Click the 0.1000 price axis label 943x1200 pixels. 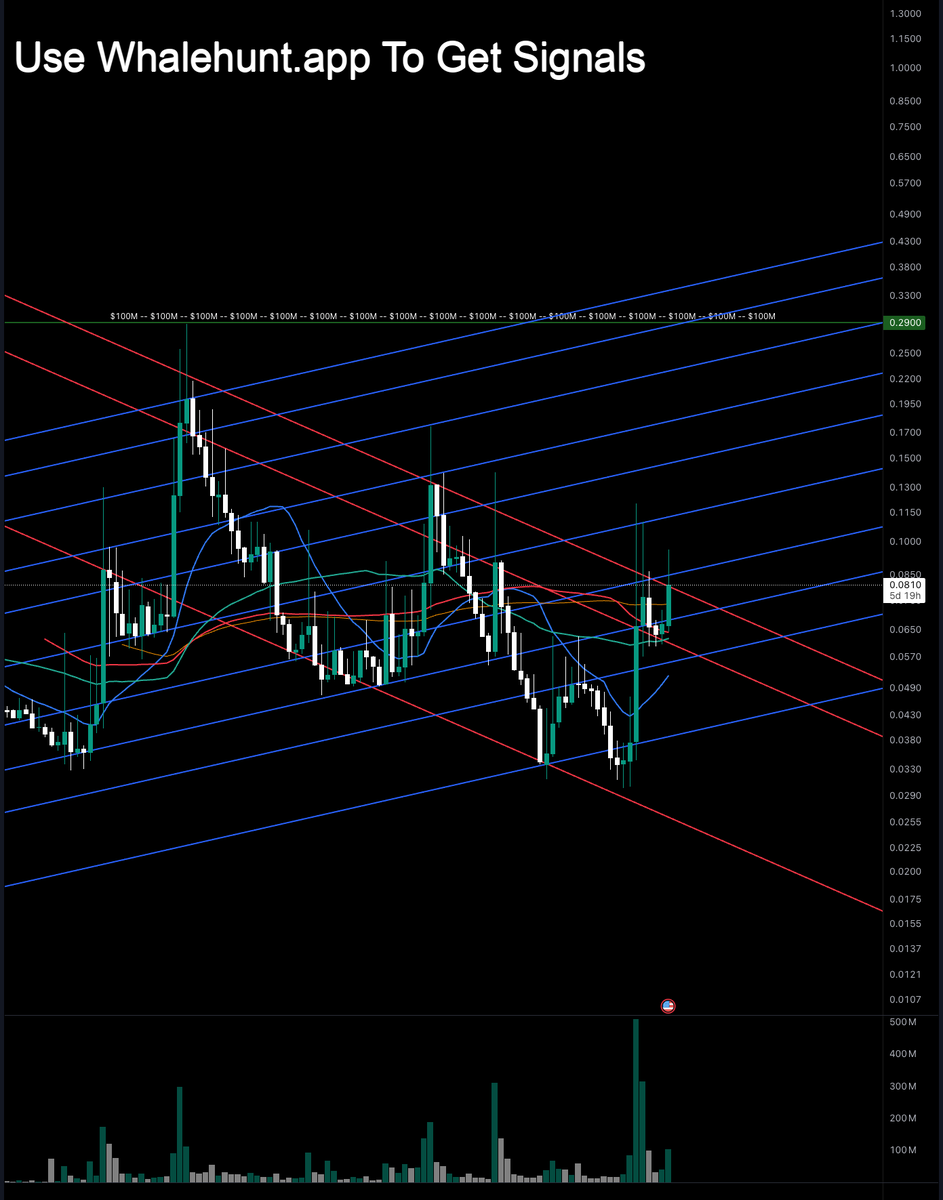905,542
